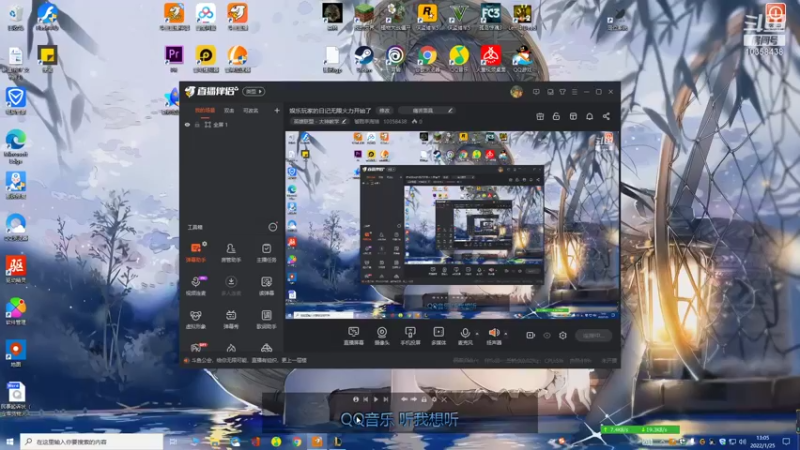Open lyric bar settings gear
Viewport: 800px width, 450px height.
click(x=434, y=399)
